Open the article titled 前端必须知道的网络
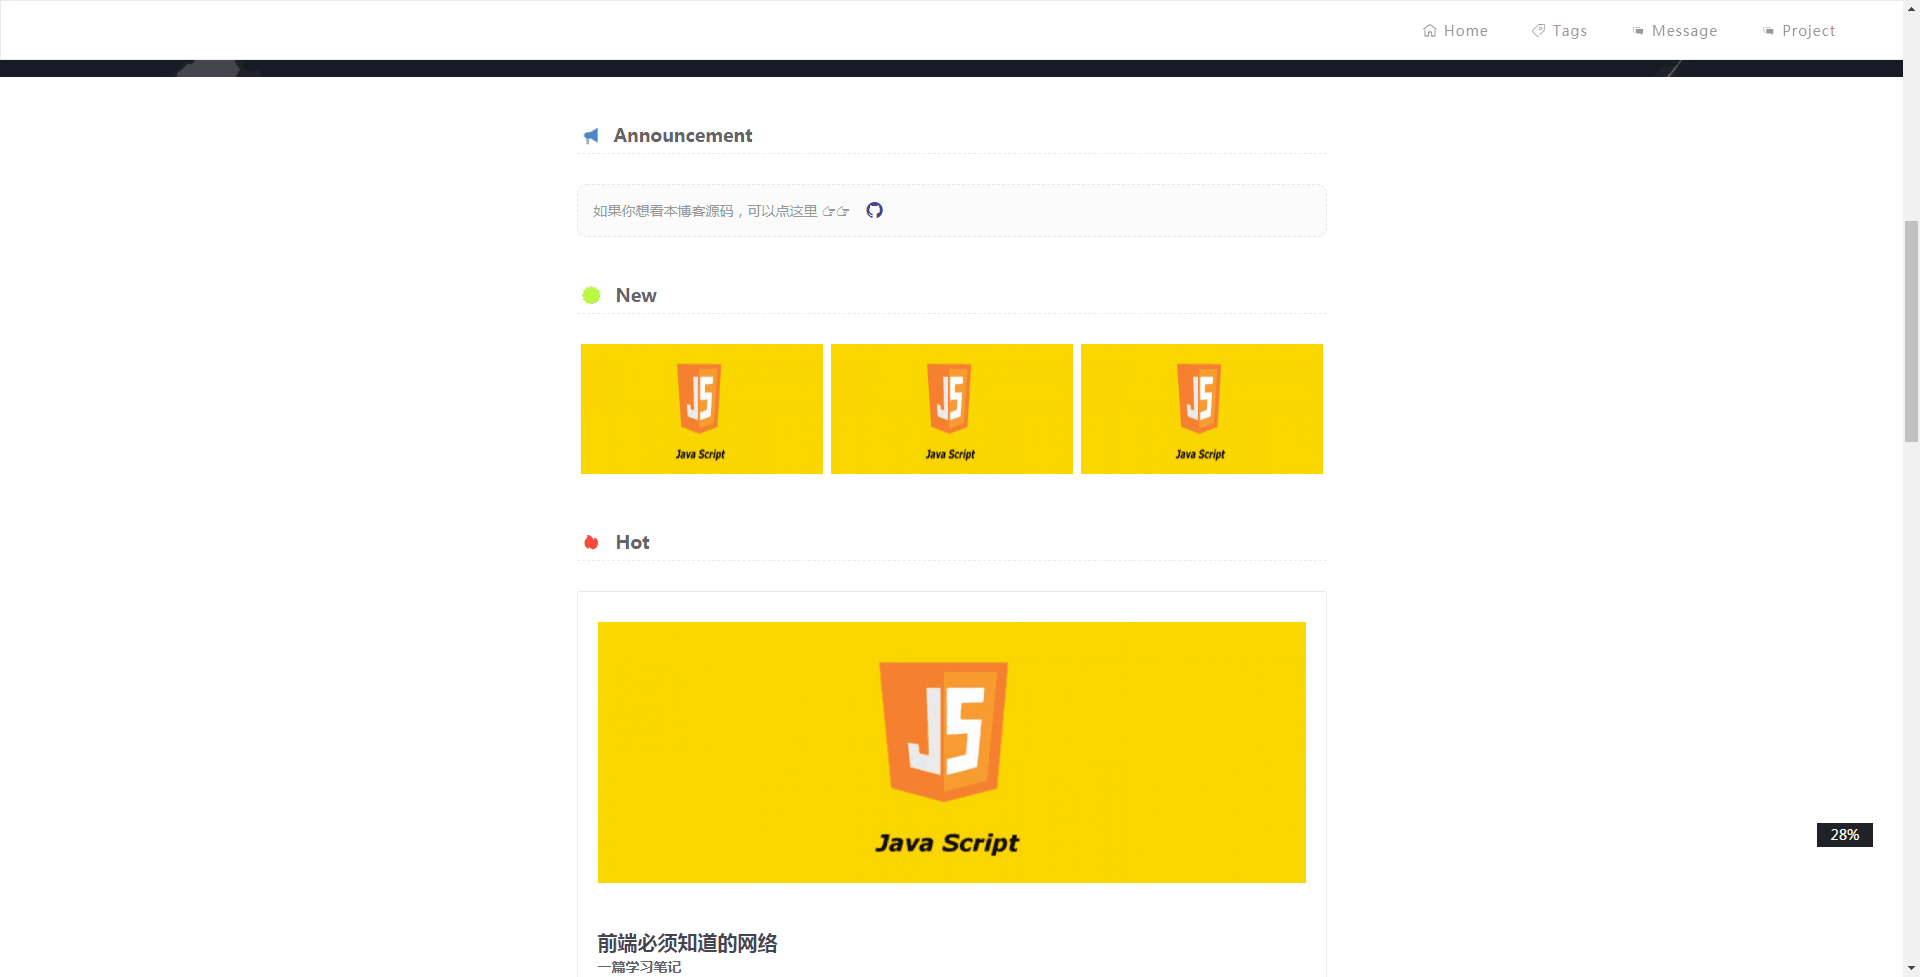The height and width of the screenshot is (977, 1920). pyautogui.click(x=687, y=943)
